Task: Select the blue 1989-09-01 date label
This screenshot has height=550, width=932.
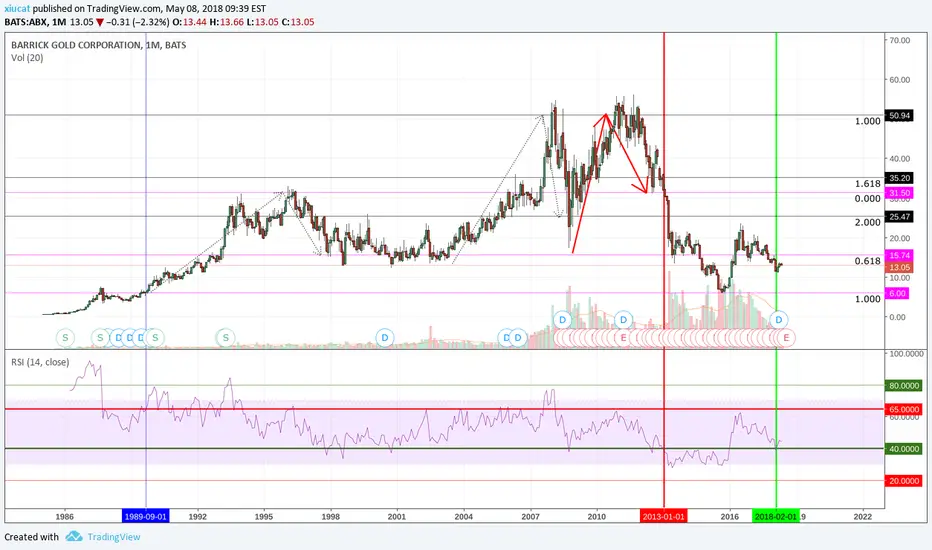Action: point(146,516)
